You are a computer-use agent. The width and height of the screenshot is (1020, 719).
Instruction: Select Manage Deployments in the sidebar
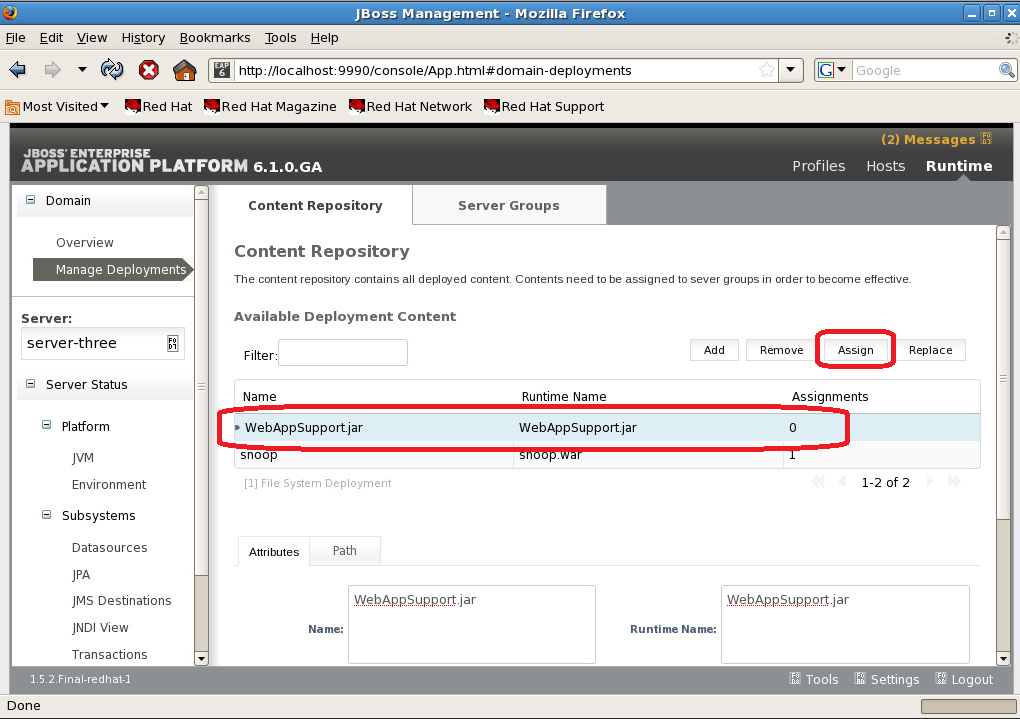coord(113,269)
